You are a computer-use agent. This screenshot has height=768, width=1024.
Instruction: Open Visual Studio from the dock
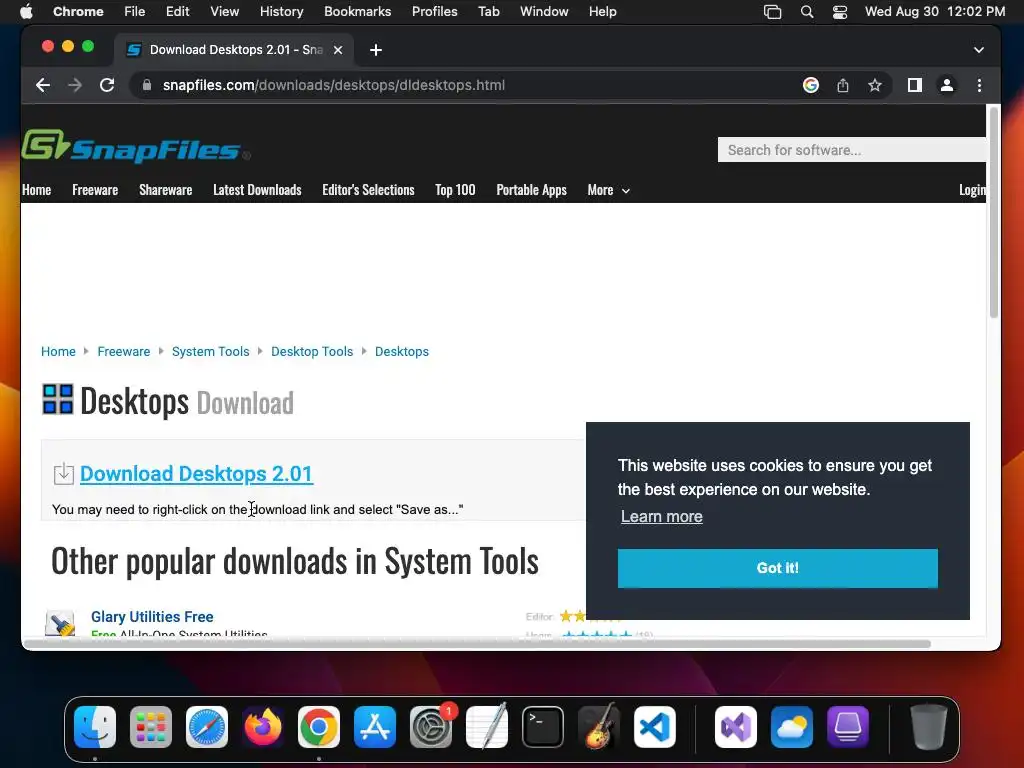pos(736,727)
